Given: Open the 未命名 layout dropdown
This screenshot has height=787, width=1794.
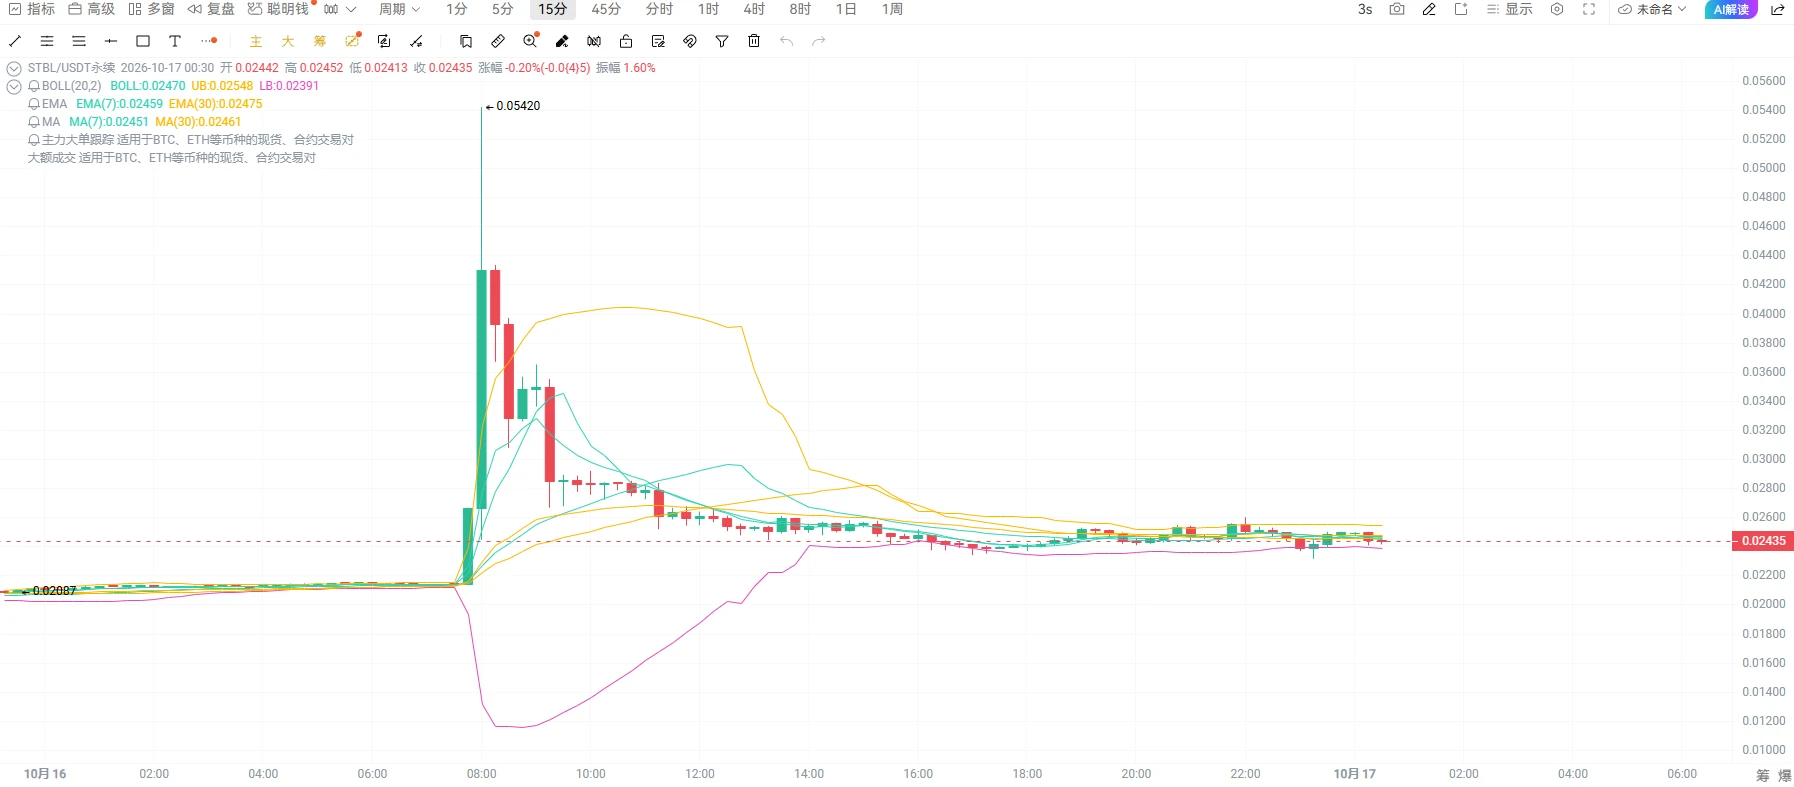Looking at the screenshot, I should click(x=1652, y=9).
